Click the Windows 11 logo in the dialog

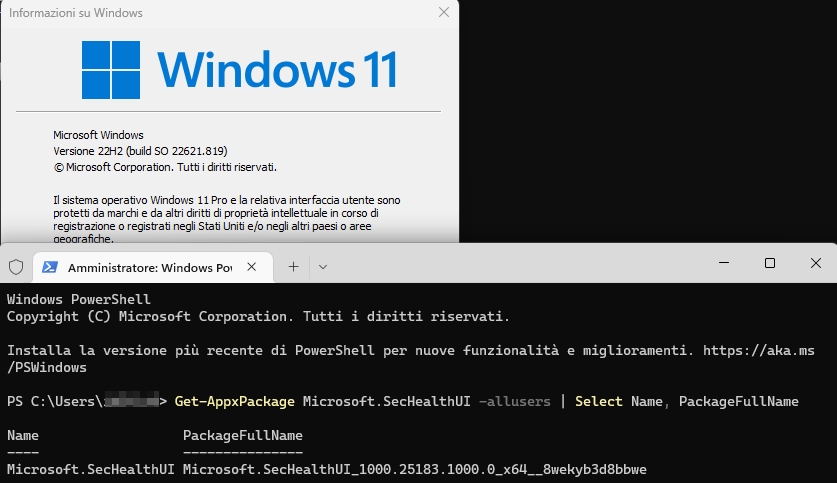tap(239, 70)
